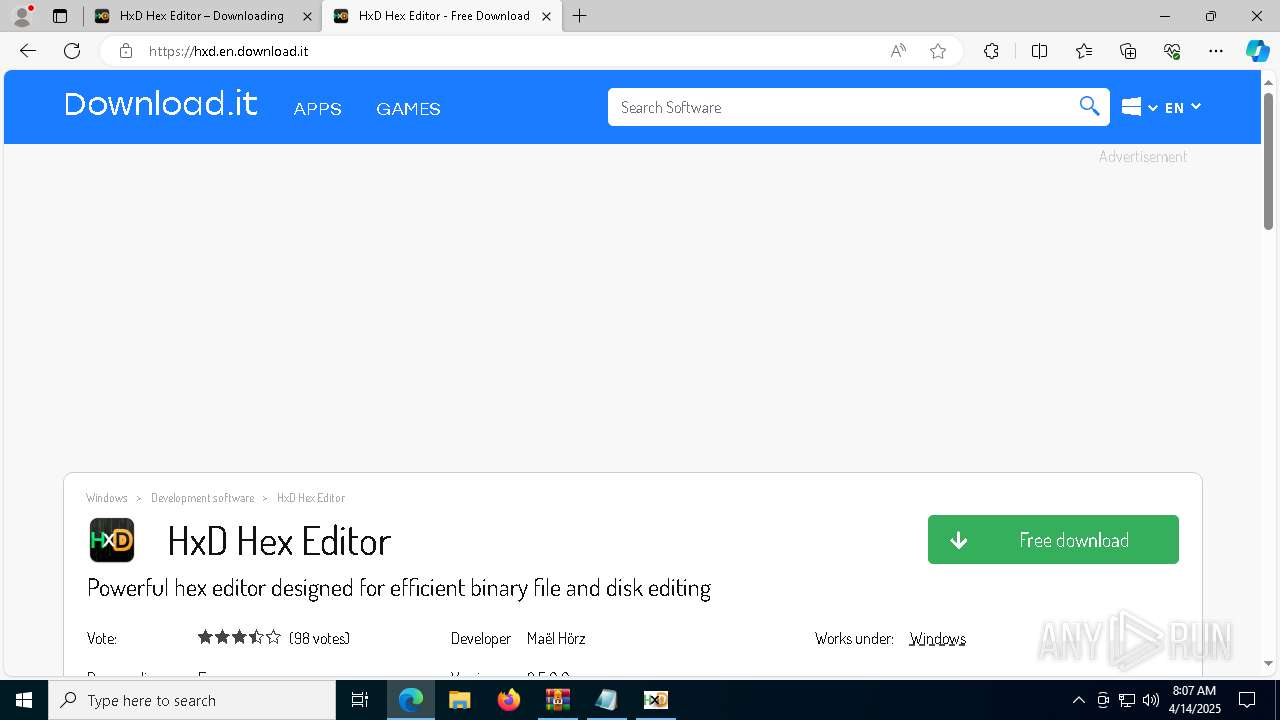
Task: Click the Free download button
Action: tap(1053, 540)
